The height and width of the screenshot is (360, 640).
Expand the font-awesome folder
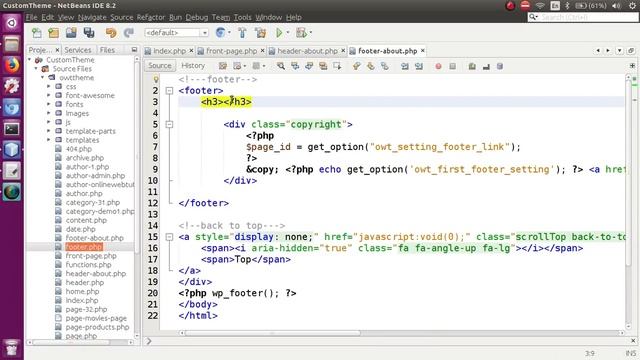pos(49,96)
